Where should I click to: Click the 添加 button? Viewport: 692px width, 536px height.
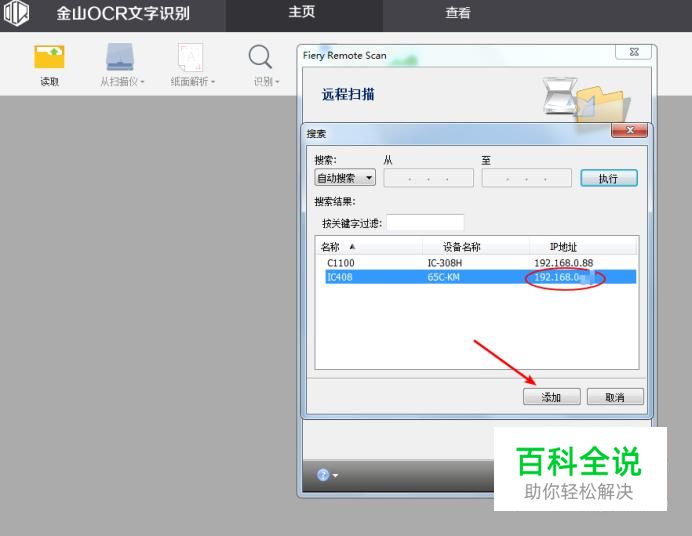[x=551, y=397]
